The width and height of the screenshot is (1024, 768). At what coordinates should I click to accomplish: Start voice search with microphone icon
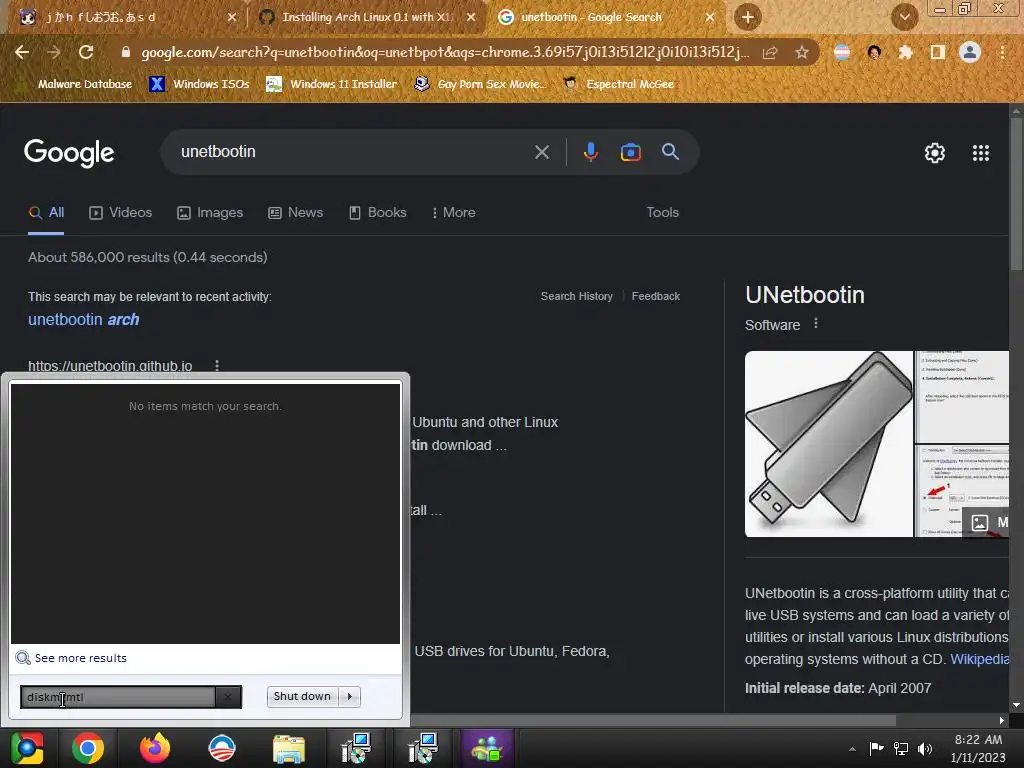(590, 152)
